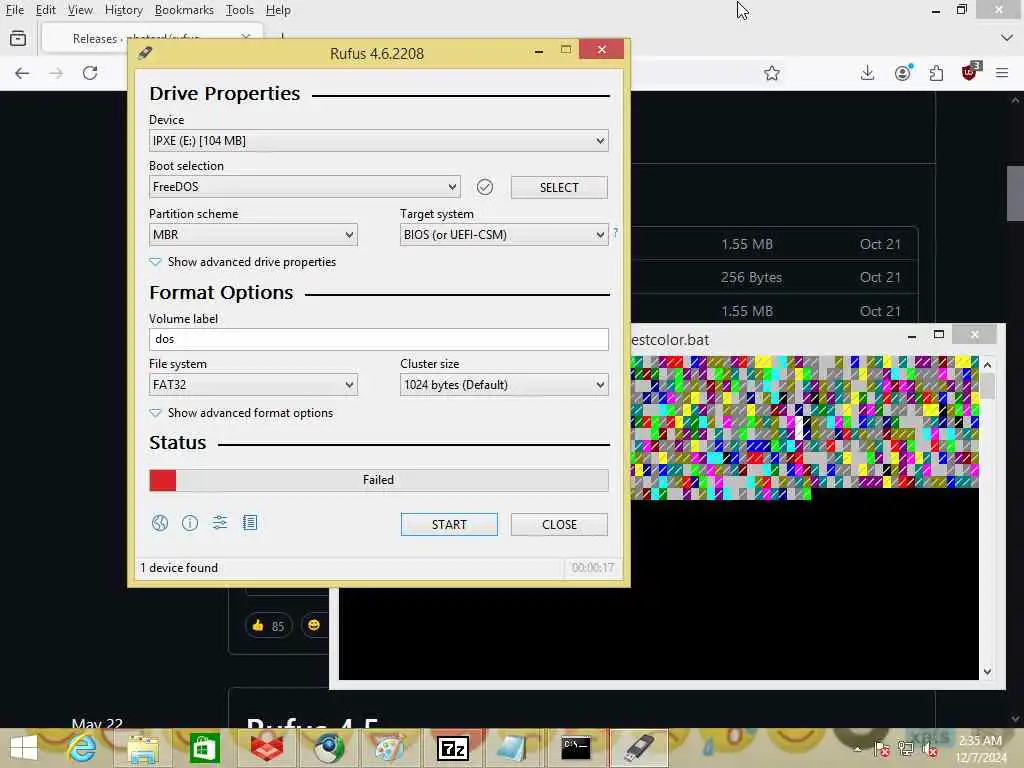Click in the Volume label field
Image resolution: width=1024 pixels, height=768 pixels.
(379, 339)
